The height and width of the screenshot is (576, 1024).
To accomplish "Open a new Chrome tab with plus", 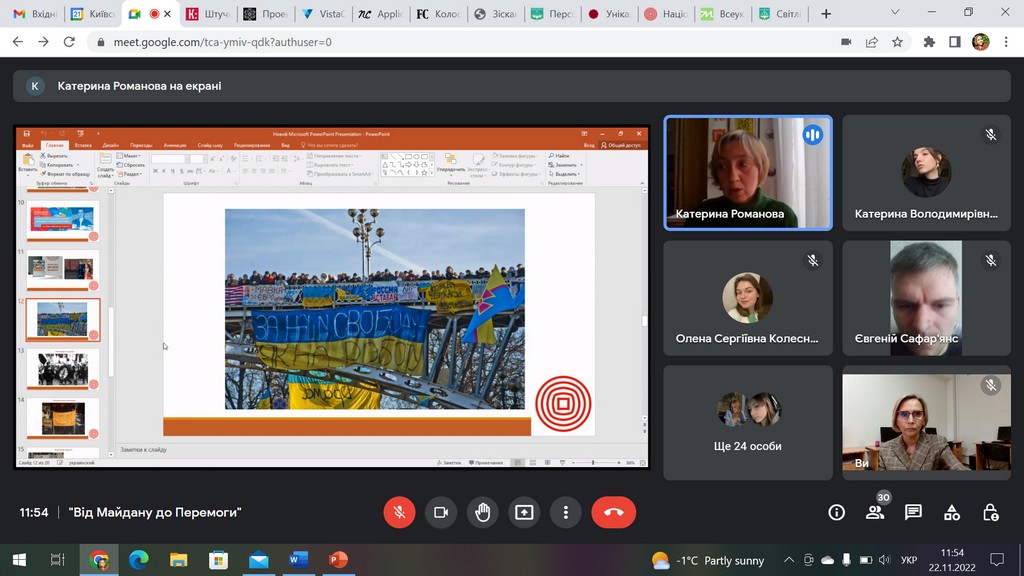I will (825, 14).
